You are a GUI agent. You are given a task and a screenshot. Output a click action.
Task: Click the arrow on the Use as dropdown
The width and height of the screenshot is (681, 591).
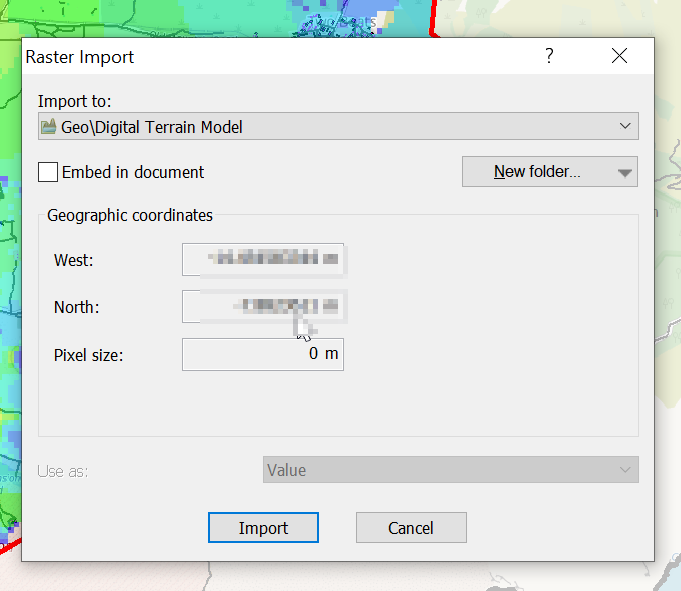[x=625, y=470]
